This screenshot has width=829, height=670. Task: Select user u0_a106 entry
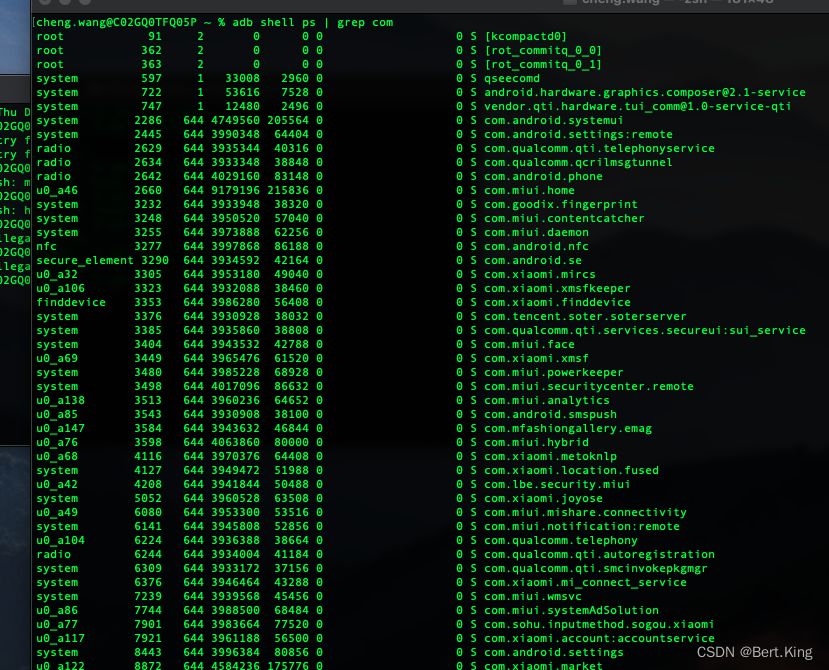pos(61,289)
